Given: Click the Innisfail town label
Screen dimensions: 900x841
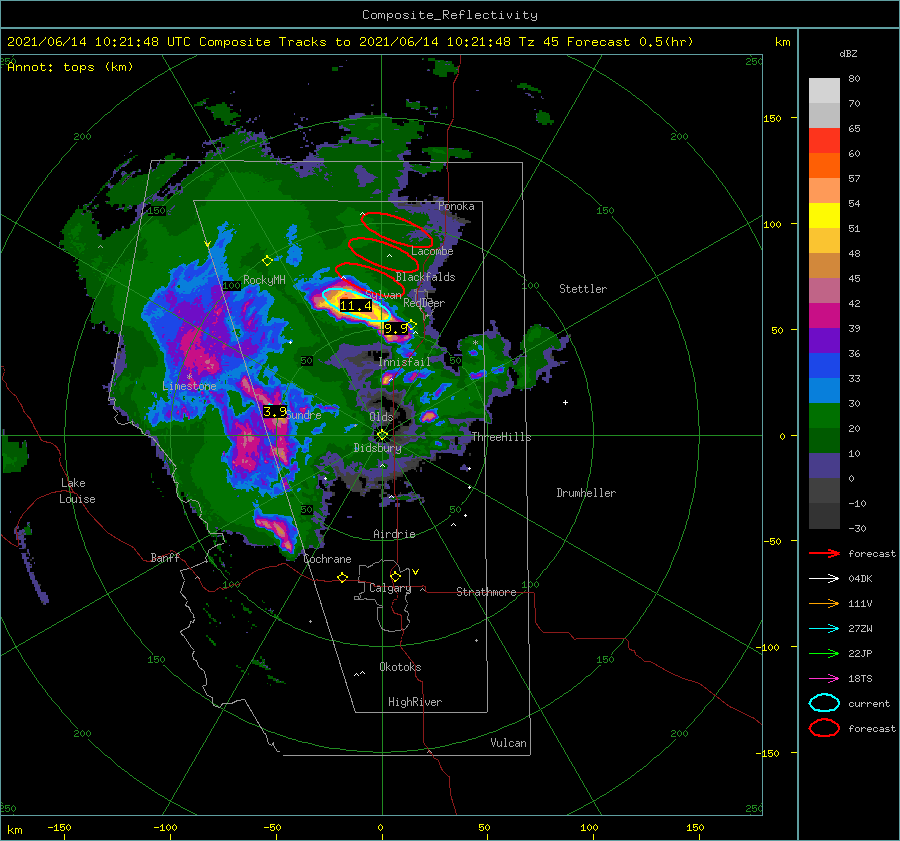Looking at the screenshot, I should [404, 362].
